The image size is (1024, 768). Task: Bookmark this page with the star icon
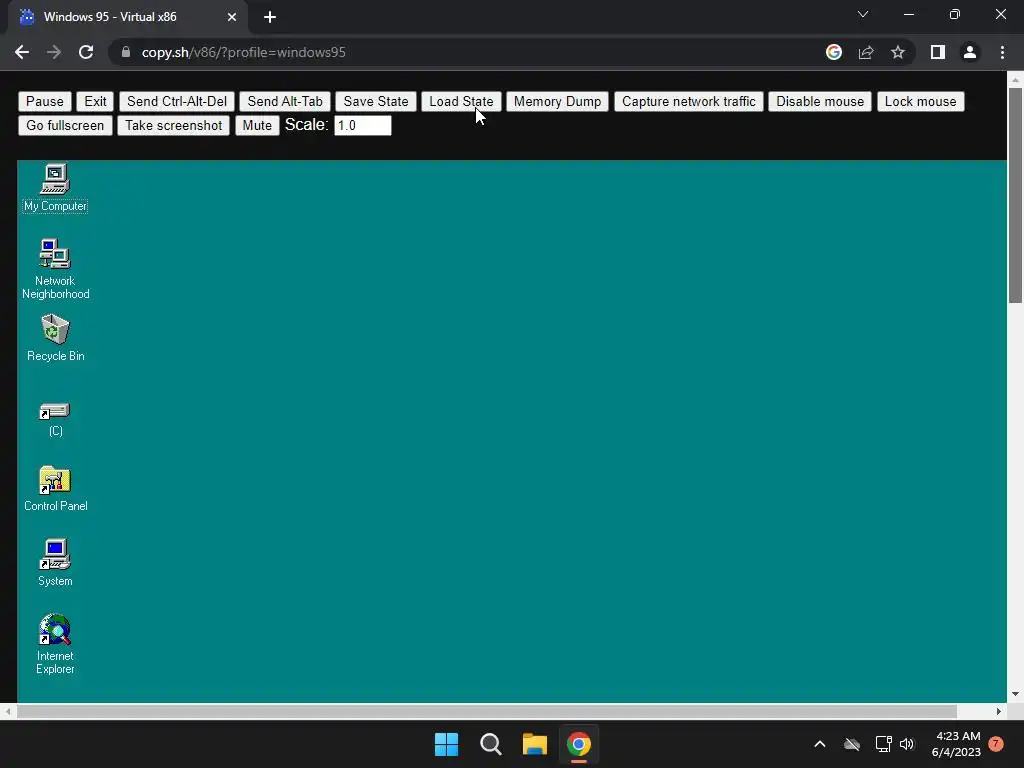click(x=898, y=52)
